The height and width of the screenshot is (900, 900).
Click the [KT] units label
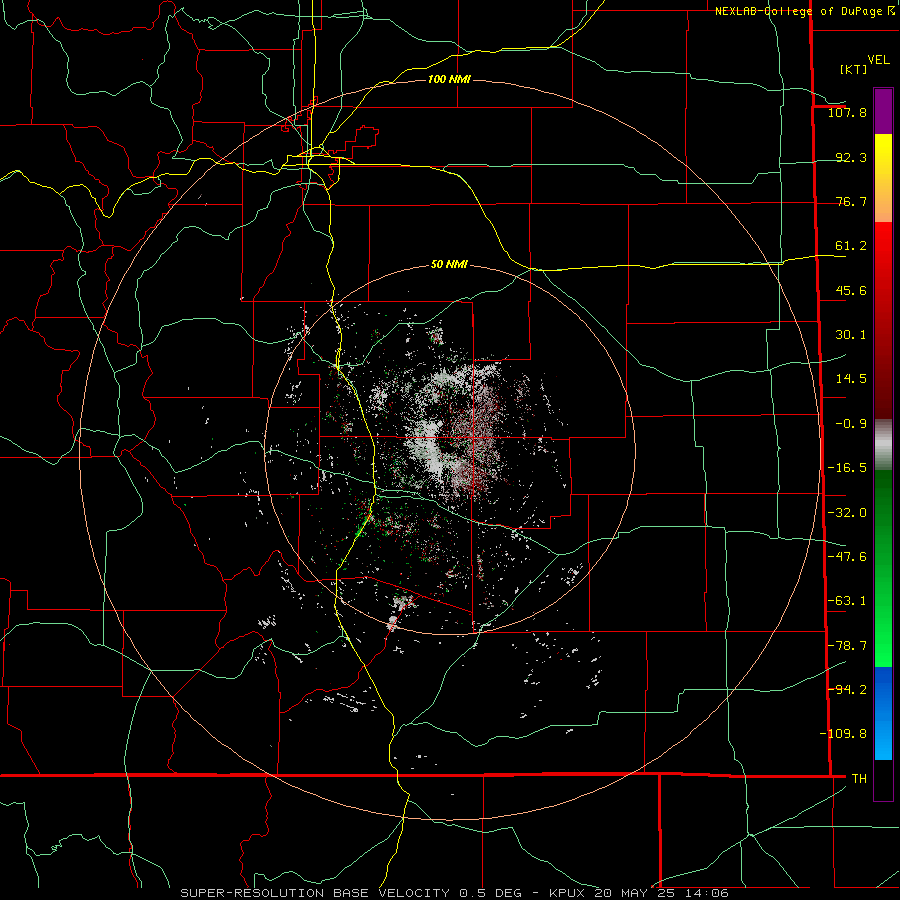853,69
